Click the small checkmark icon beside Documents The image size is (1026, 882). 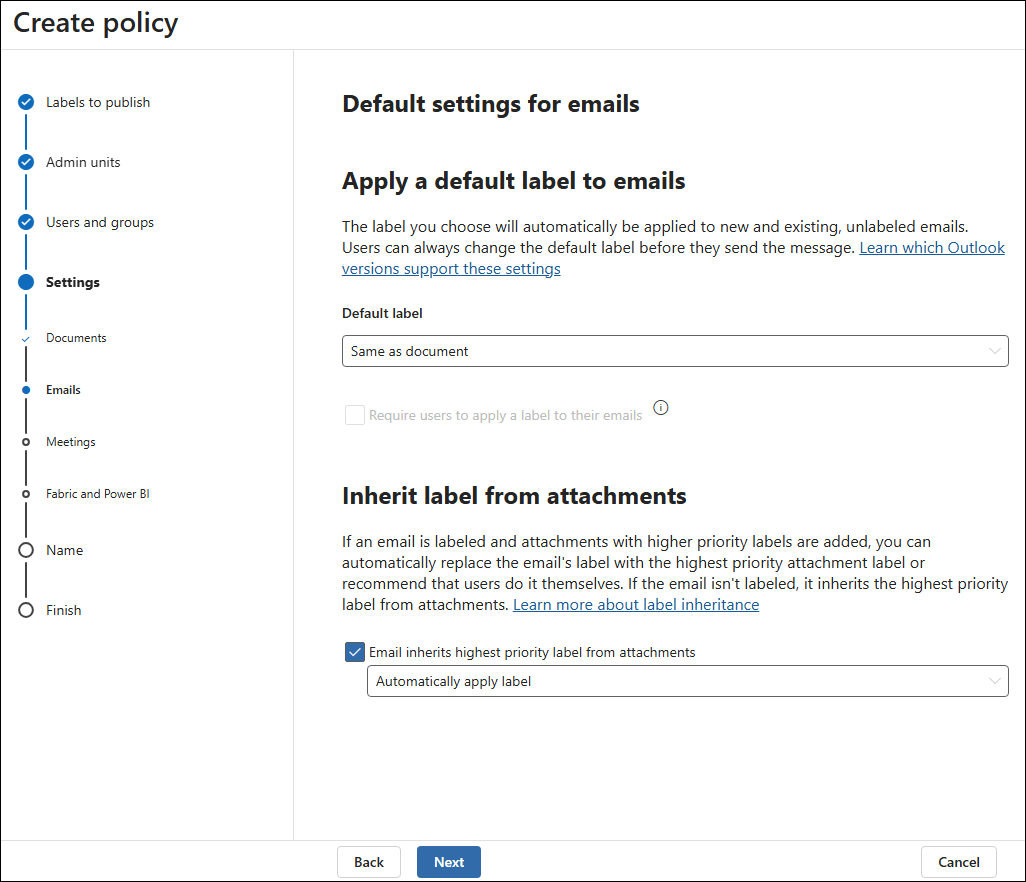point(26,339)
